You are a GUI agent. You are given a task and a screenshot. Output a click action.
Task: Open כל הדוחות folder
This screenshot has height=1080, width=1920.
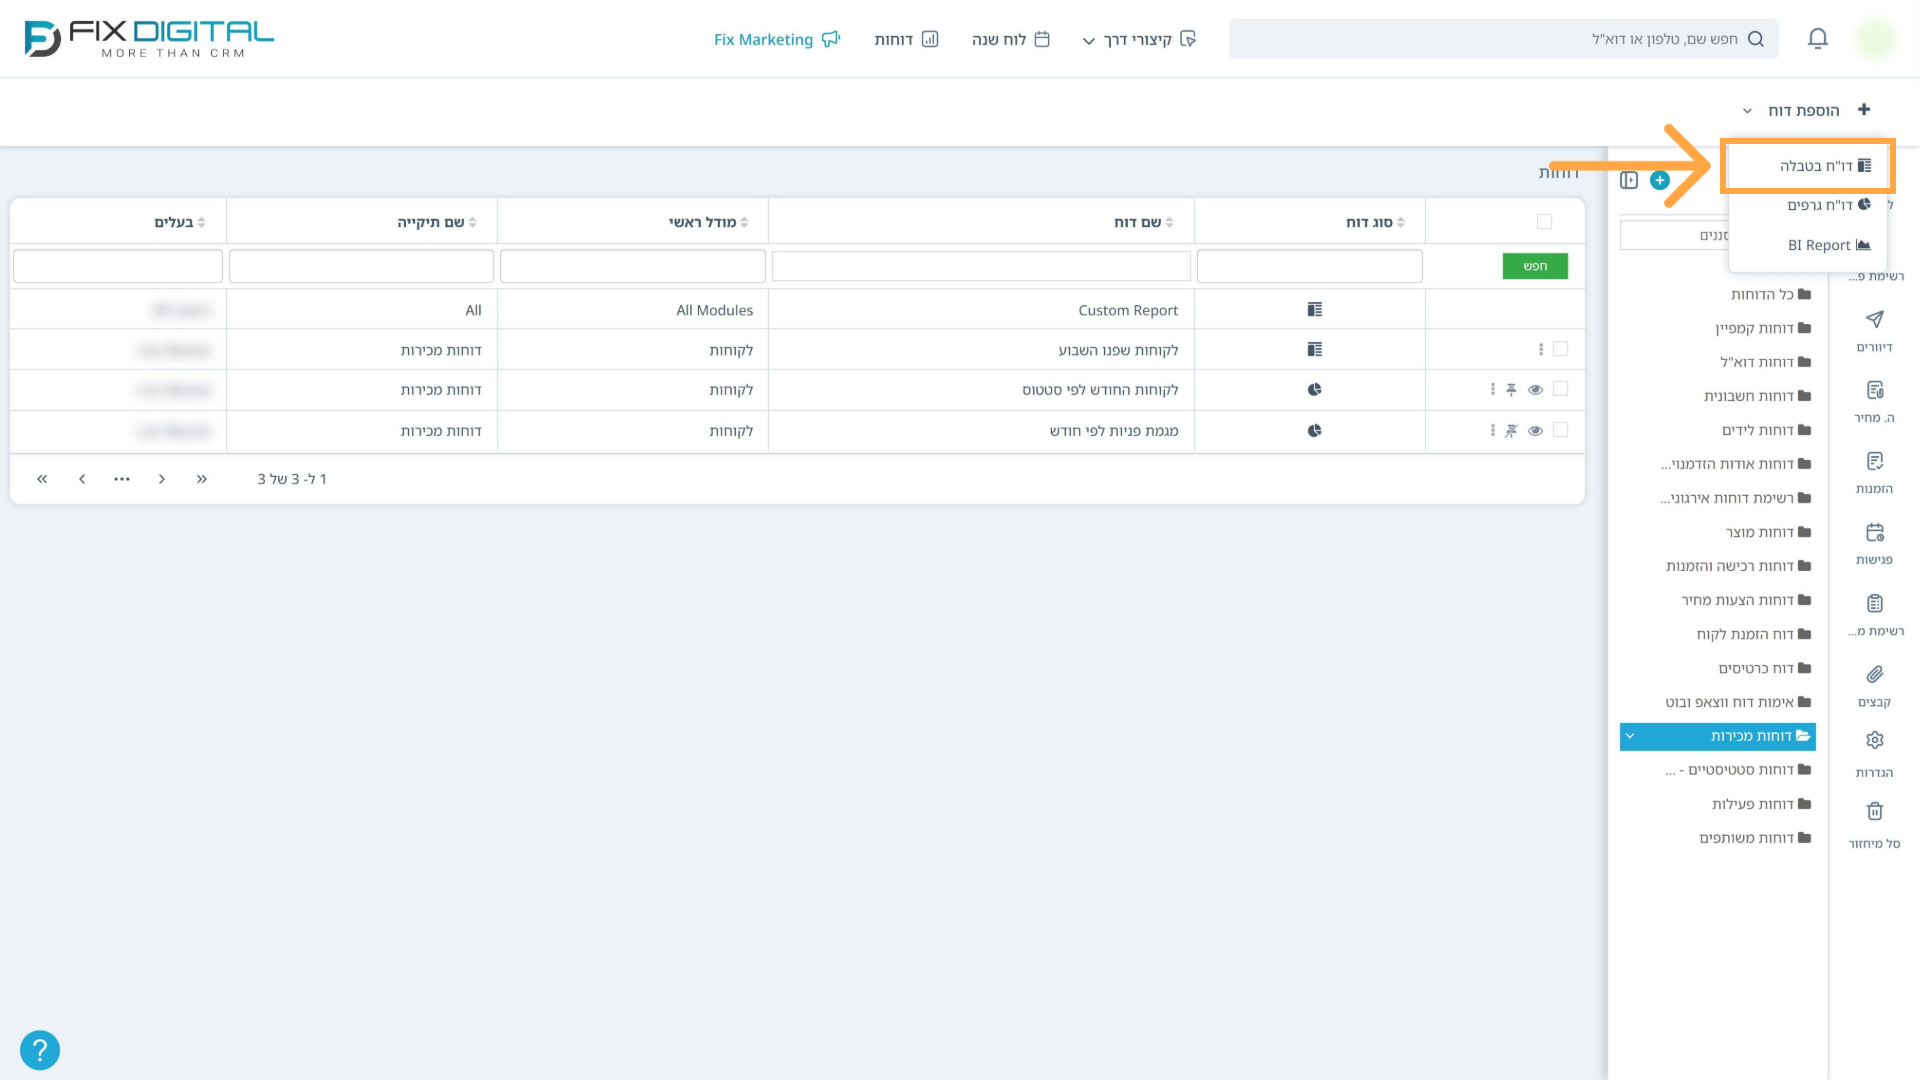(x=1771, y=294)
